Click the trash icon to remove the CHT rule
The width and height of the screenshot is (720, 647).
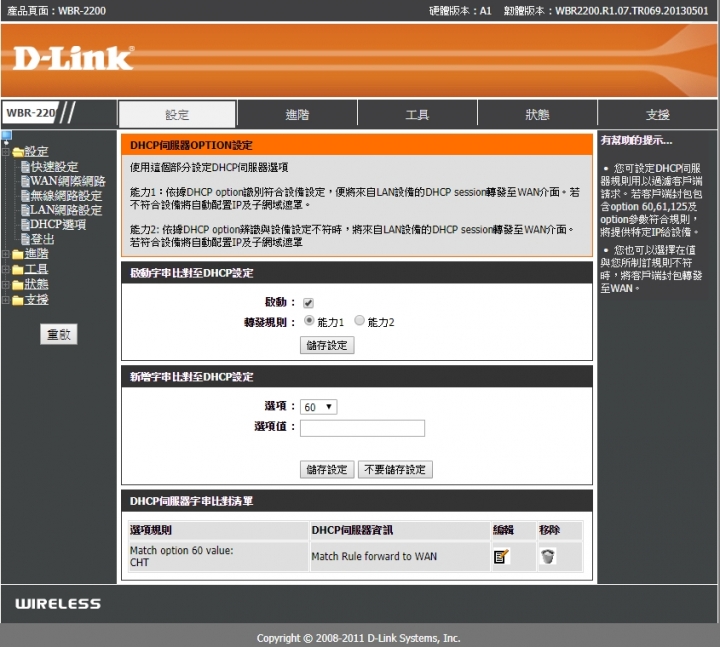point(547,556)
